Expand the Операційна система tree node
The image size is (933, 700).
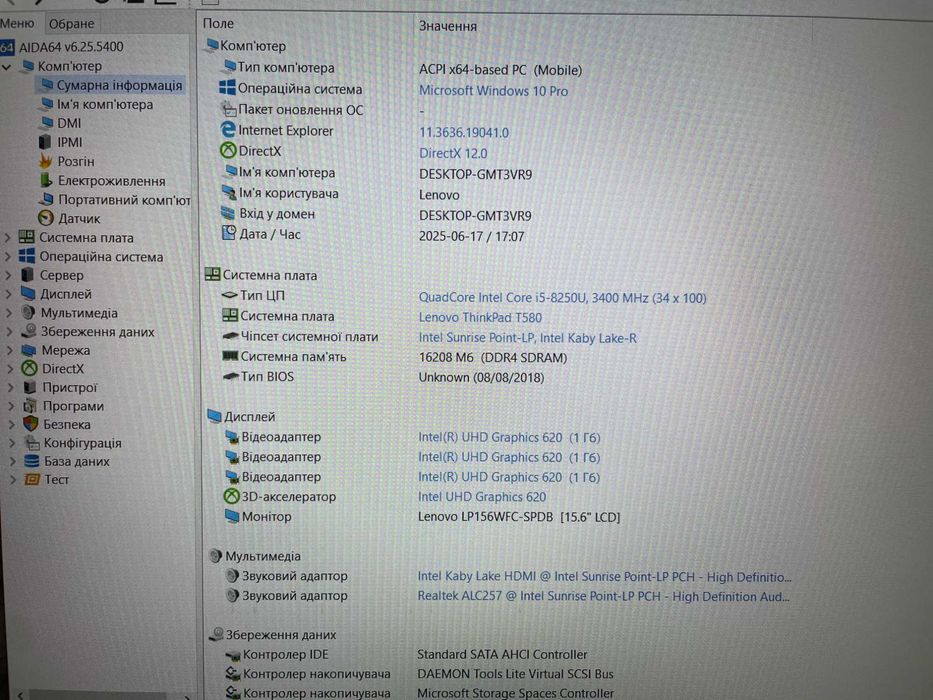pyautogui.click(x=8, y=257)
